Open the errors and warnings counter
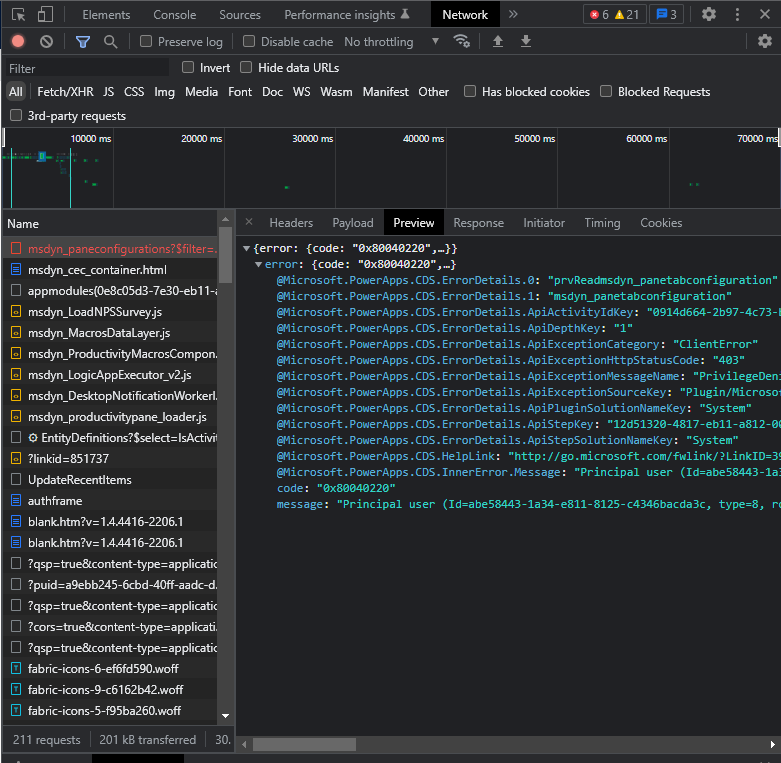 point(615,14)
